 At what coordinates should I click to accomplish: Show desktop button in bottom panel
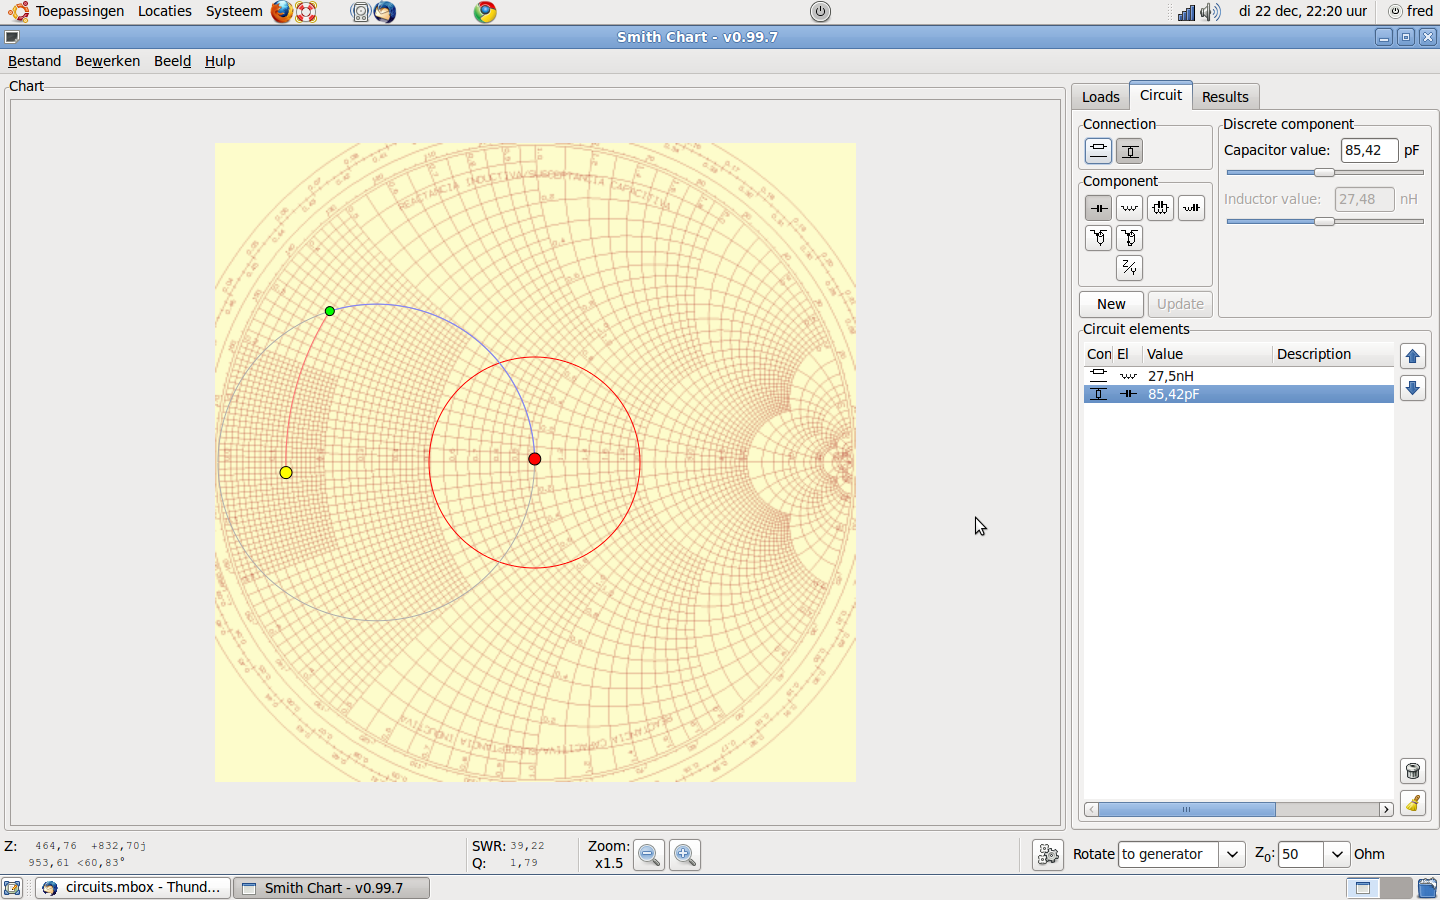click(12, 888)
